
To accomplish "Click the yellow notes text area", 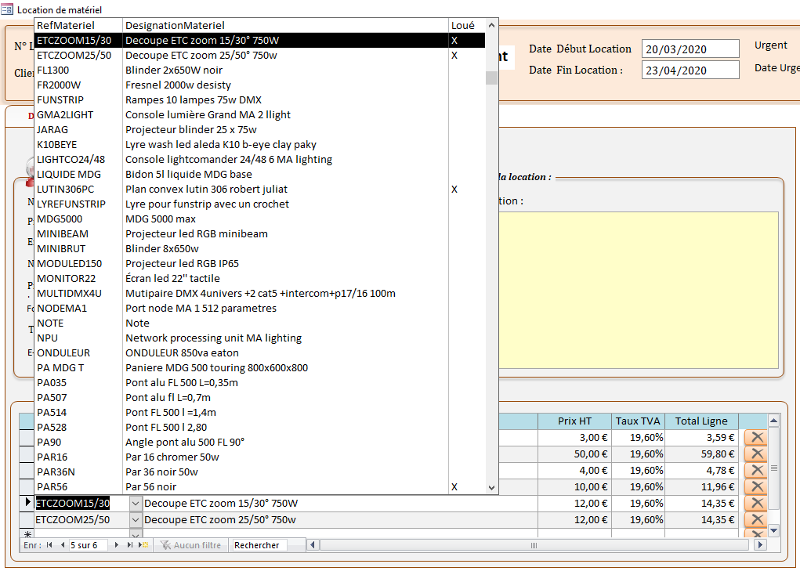I will pos(639,290).
